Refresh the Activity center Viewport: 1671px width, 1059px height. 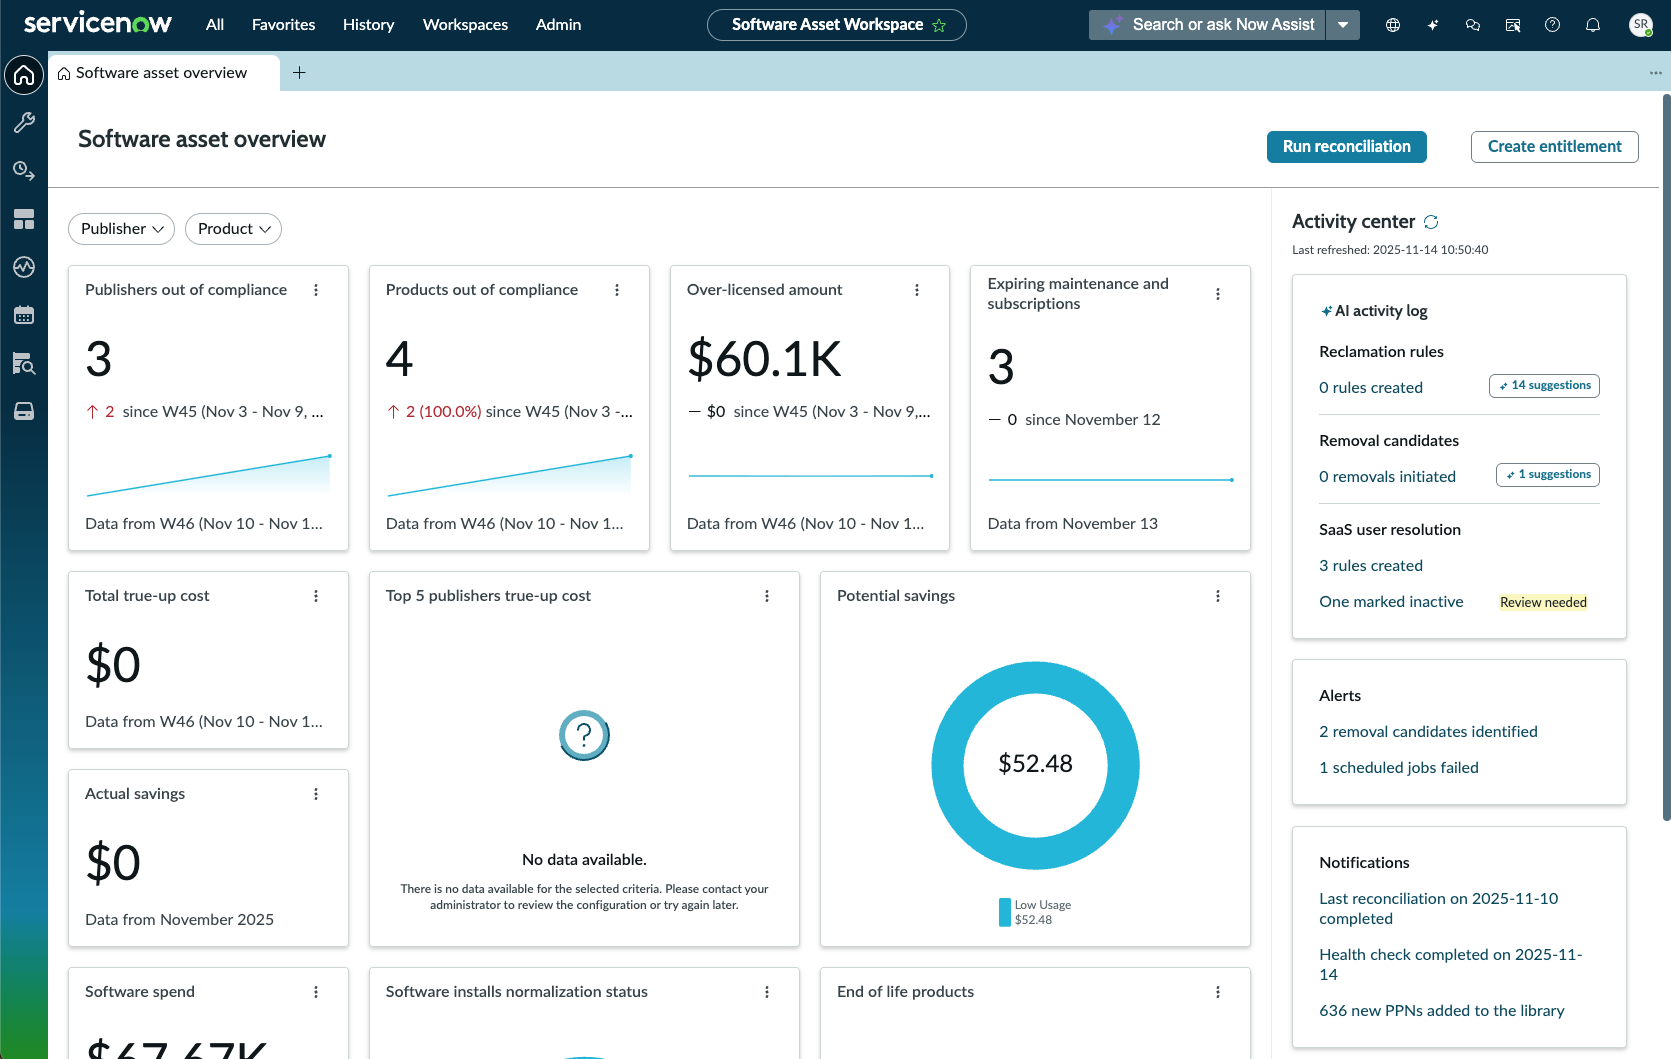tap(1431, 222)
